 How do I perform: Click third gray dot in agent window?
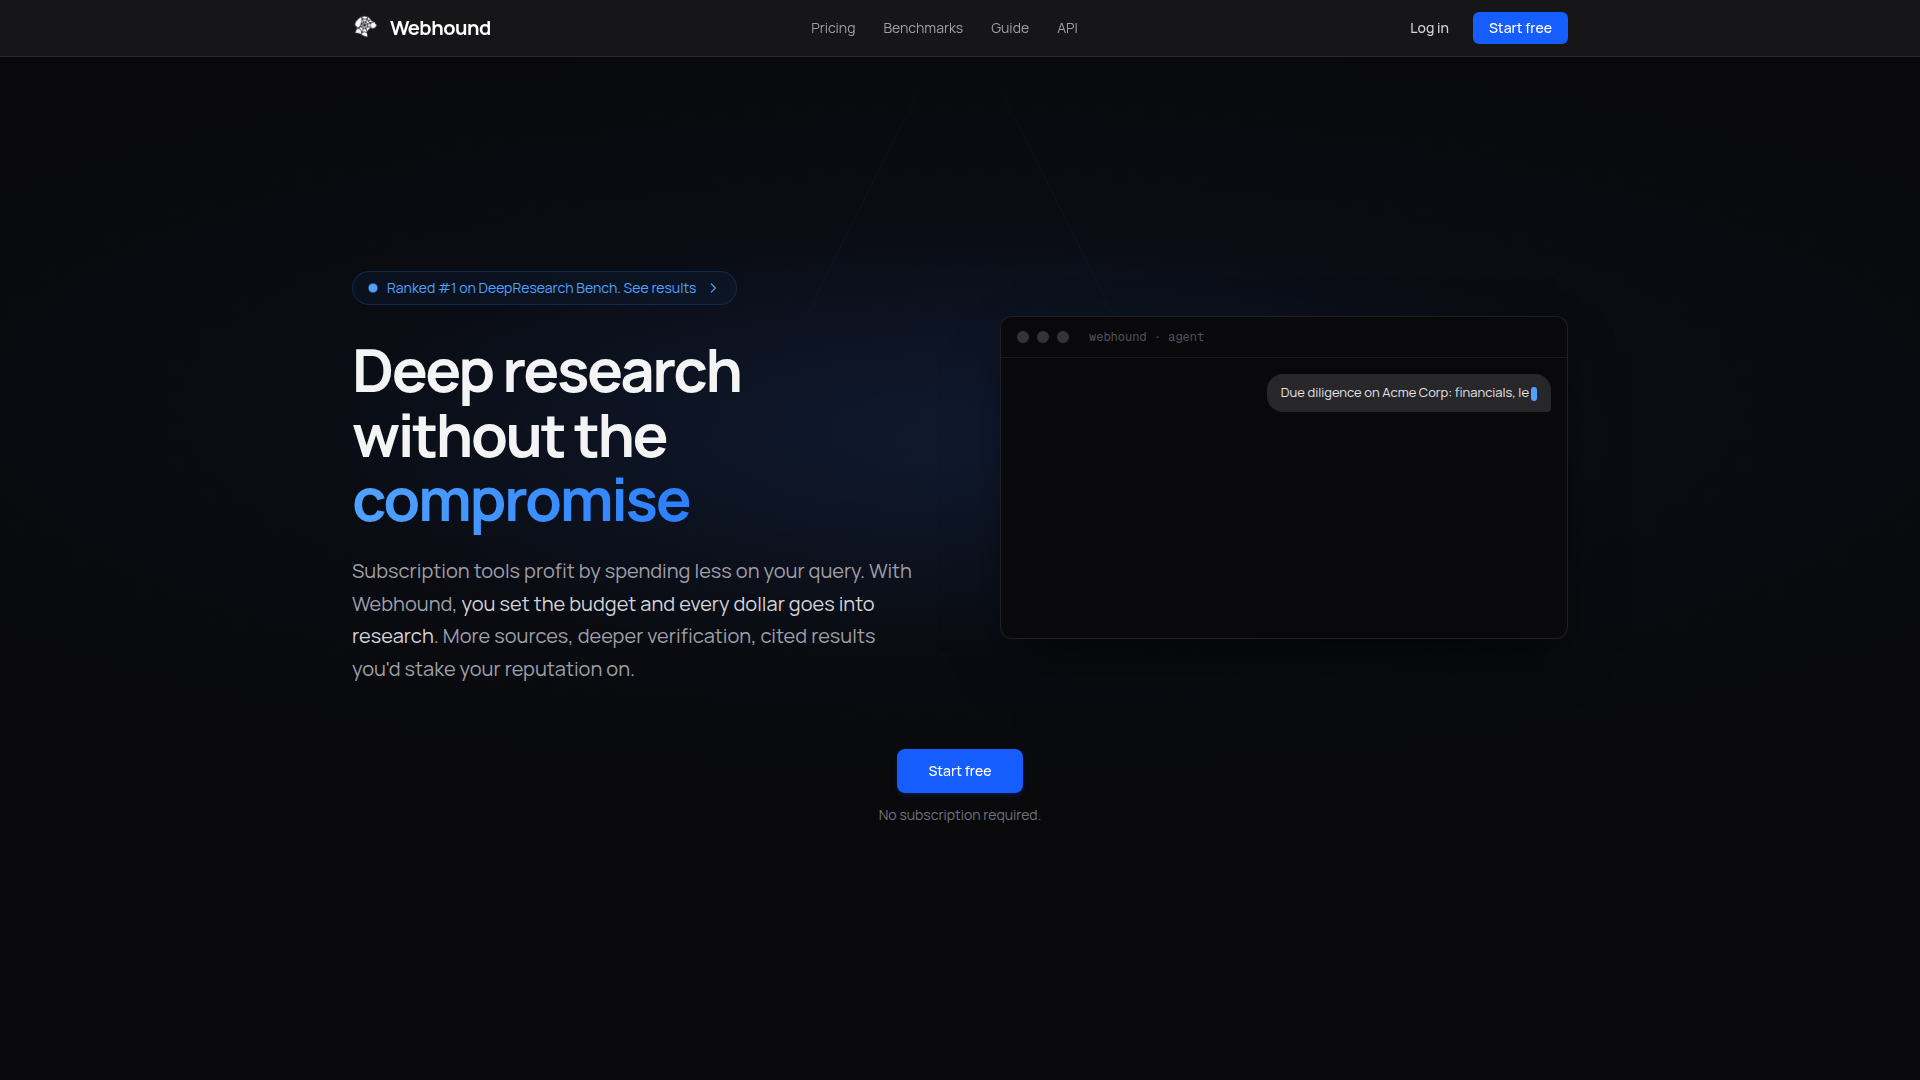[1063, 337]
